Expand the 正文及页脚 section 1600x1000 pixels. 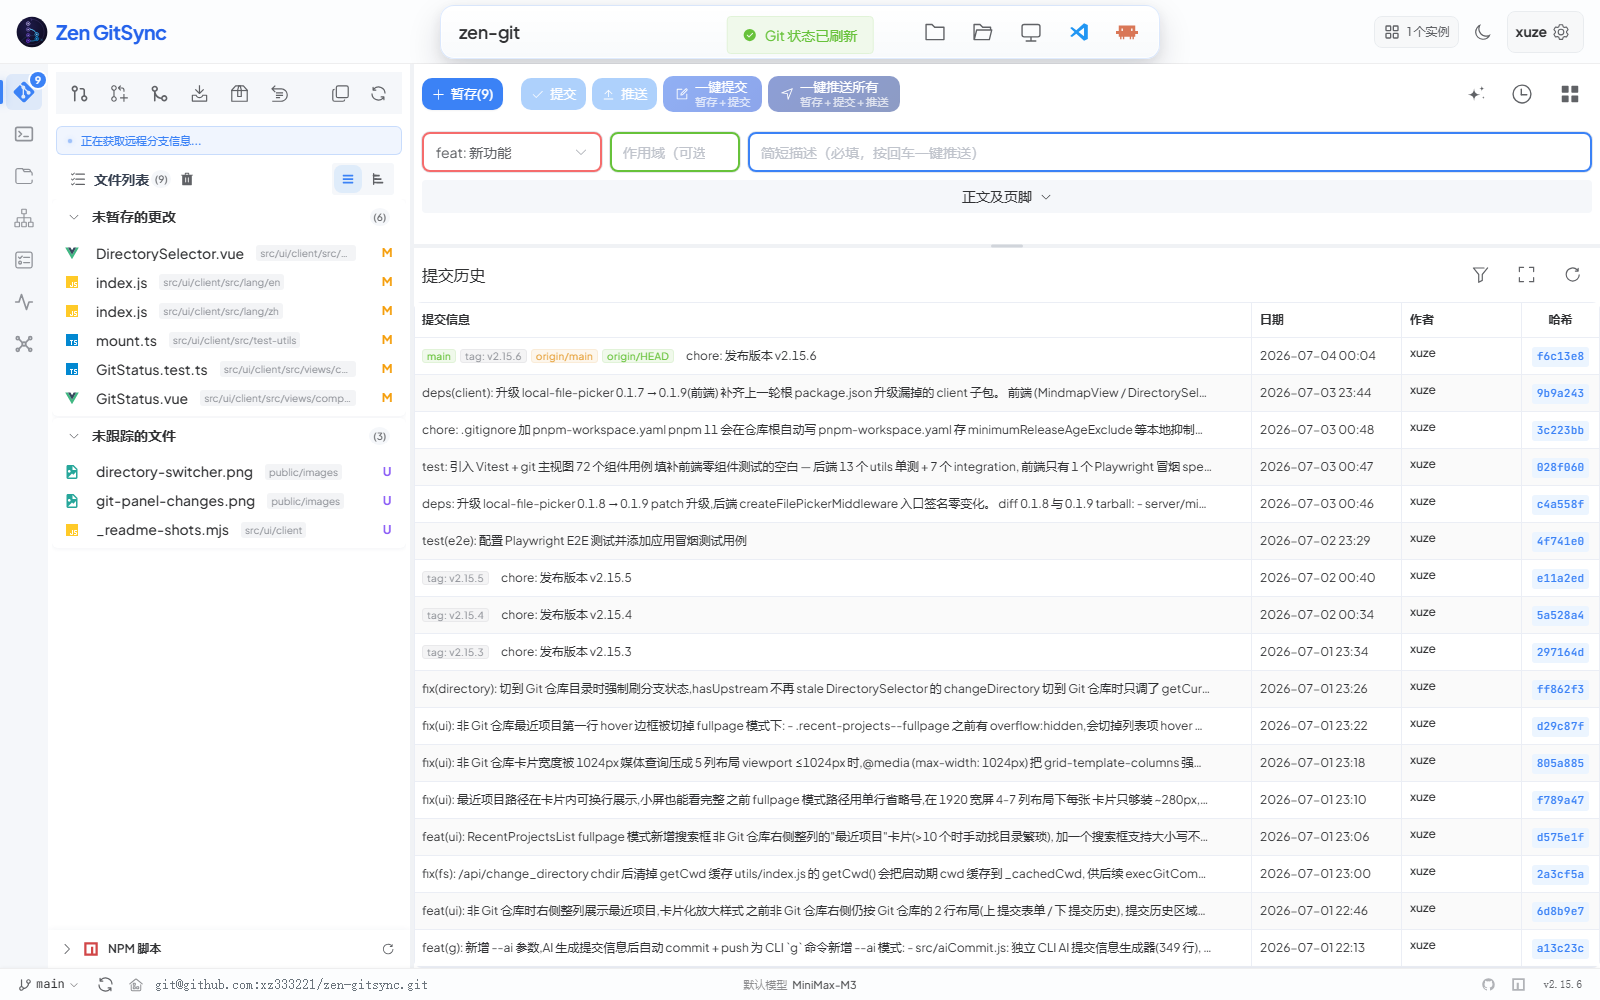click(x=1006, y=197)
